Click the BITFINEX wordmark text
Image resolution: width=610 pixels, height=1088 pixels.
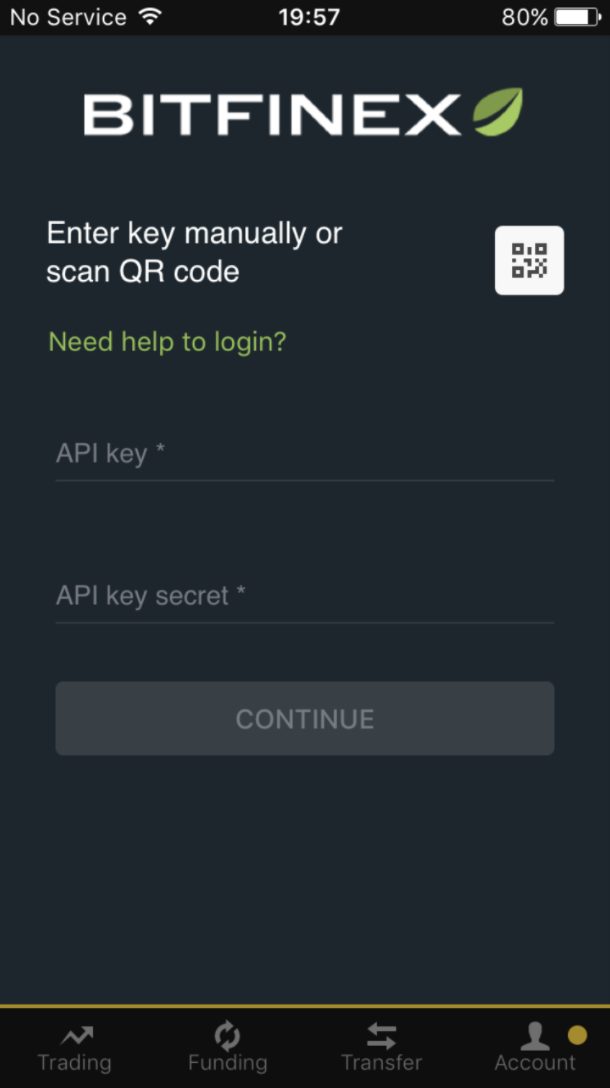click(x=272, y=114)
